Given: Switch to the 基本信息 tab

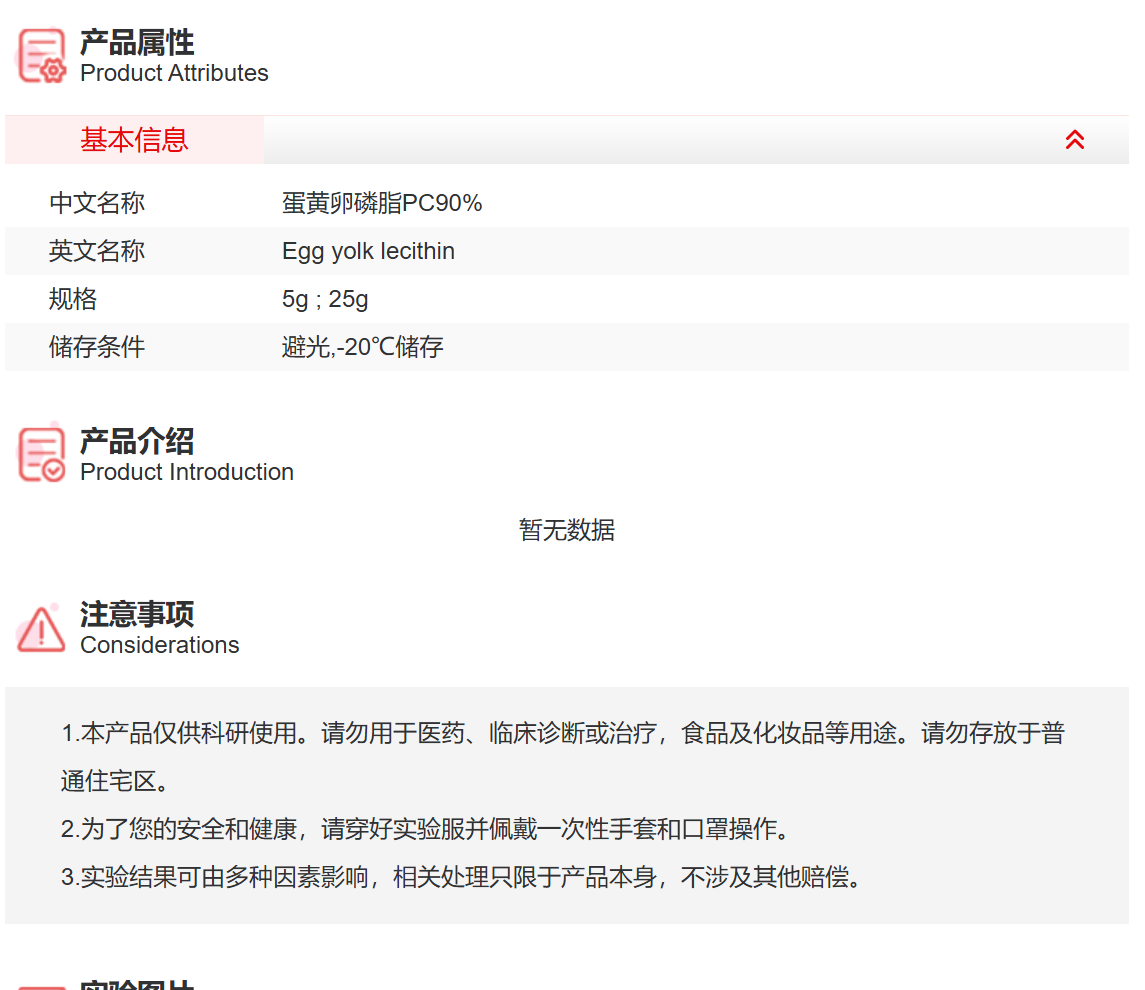Looking at the screenshot, I should point(134,140).
